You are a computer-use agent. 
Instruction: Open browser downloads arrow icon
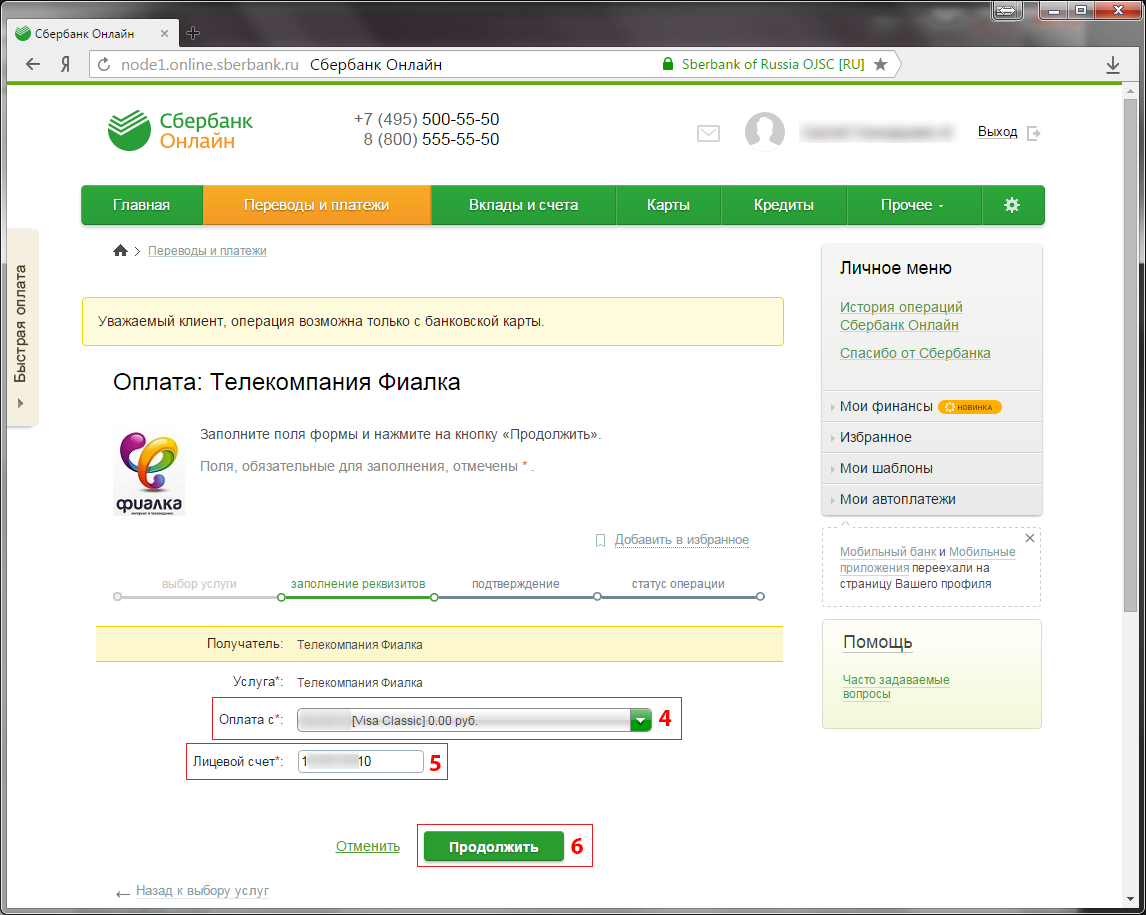[1113, 65]
